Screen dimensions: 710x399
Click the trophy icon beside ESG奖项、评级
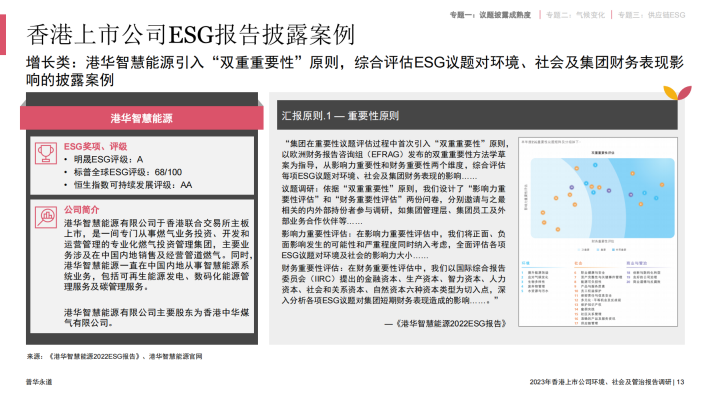coord(46,153)
